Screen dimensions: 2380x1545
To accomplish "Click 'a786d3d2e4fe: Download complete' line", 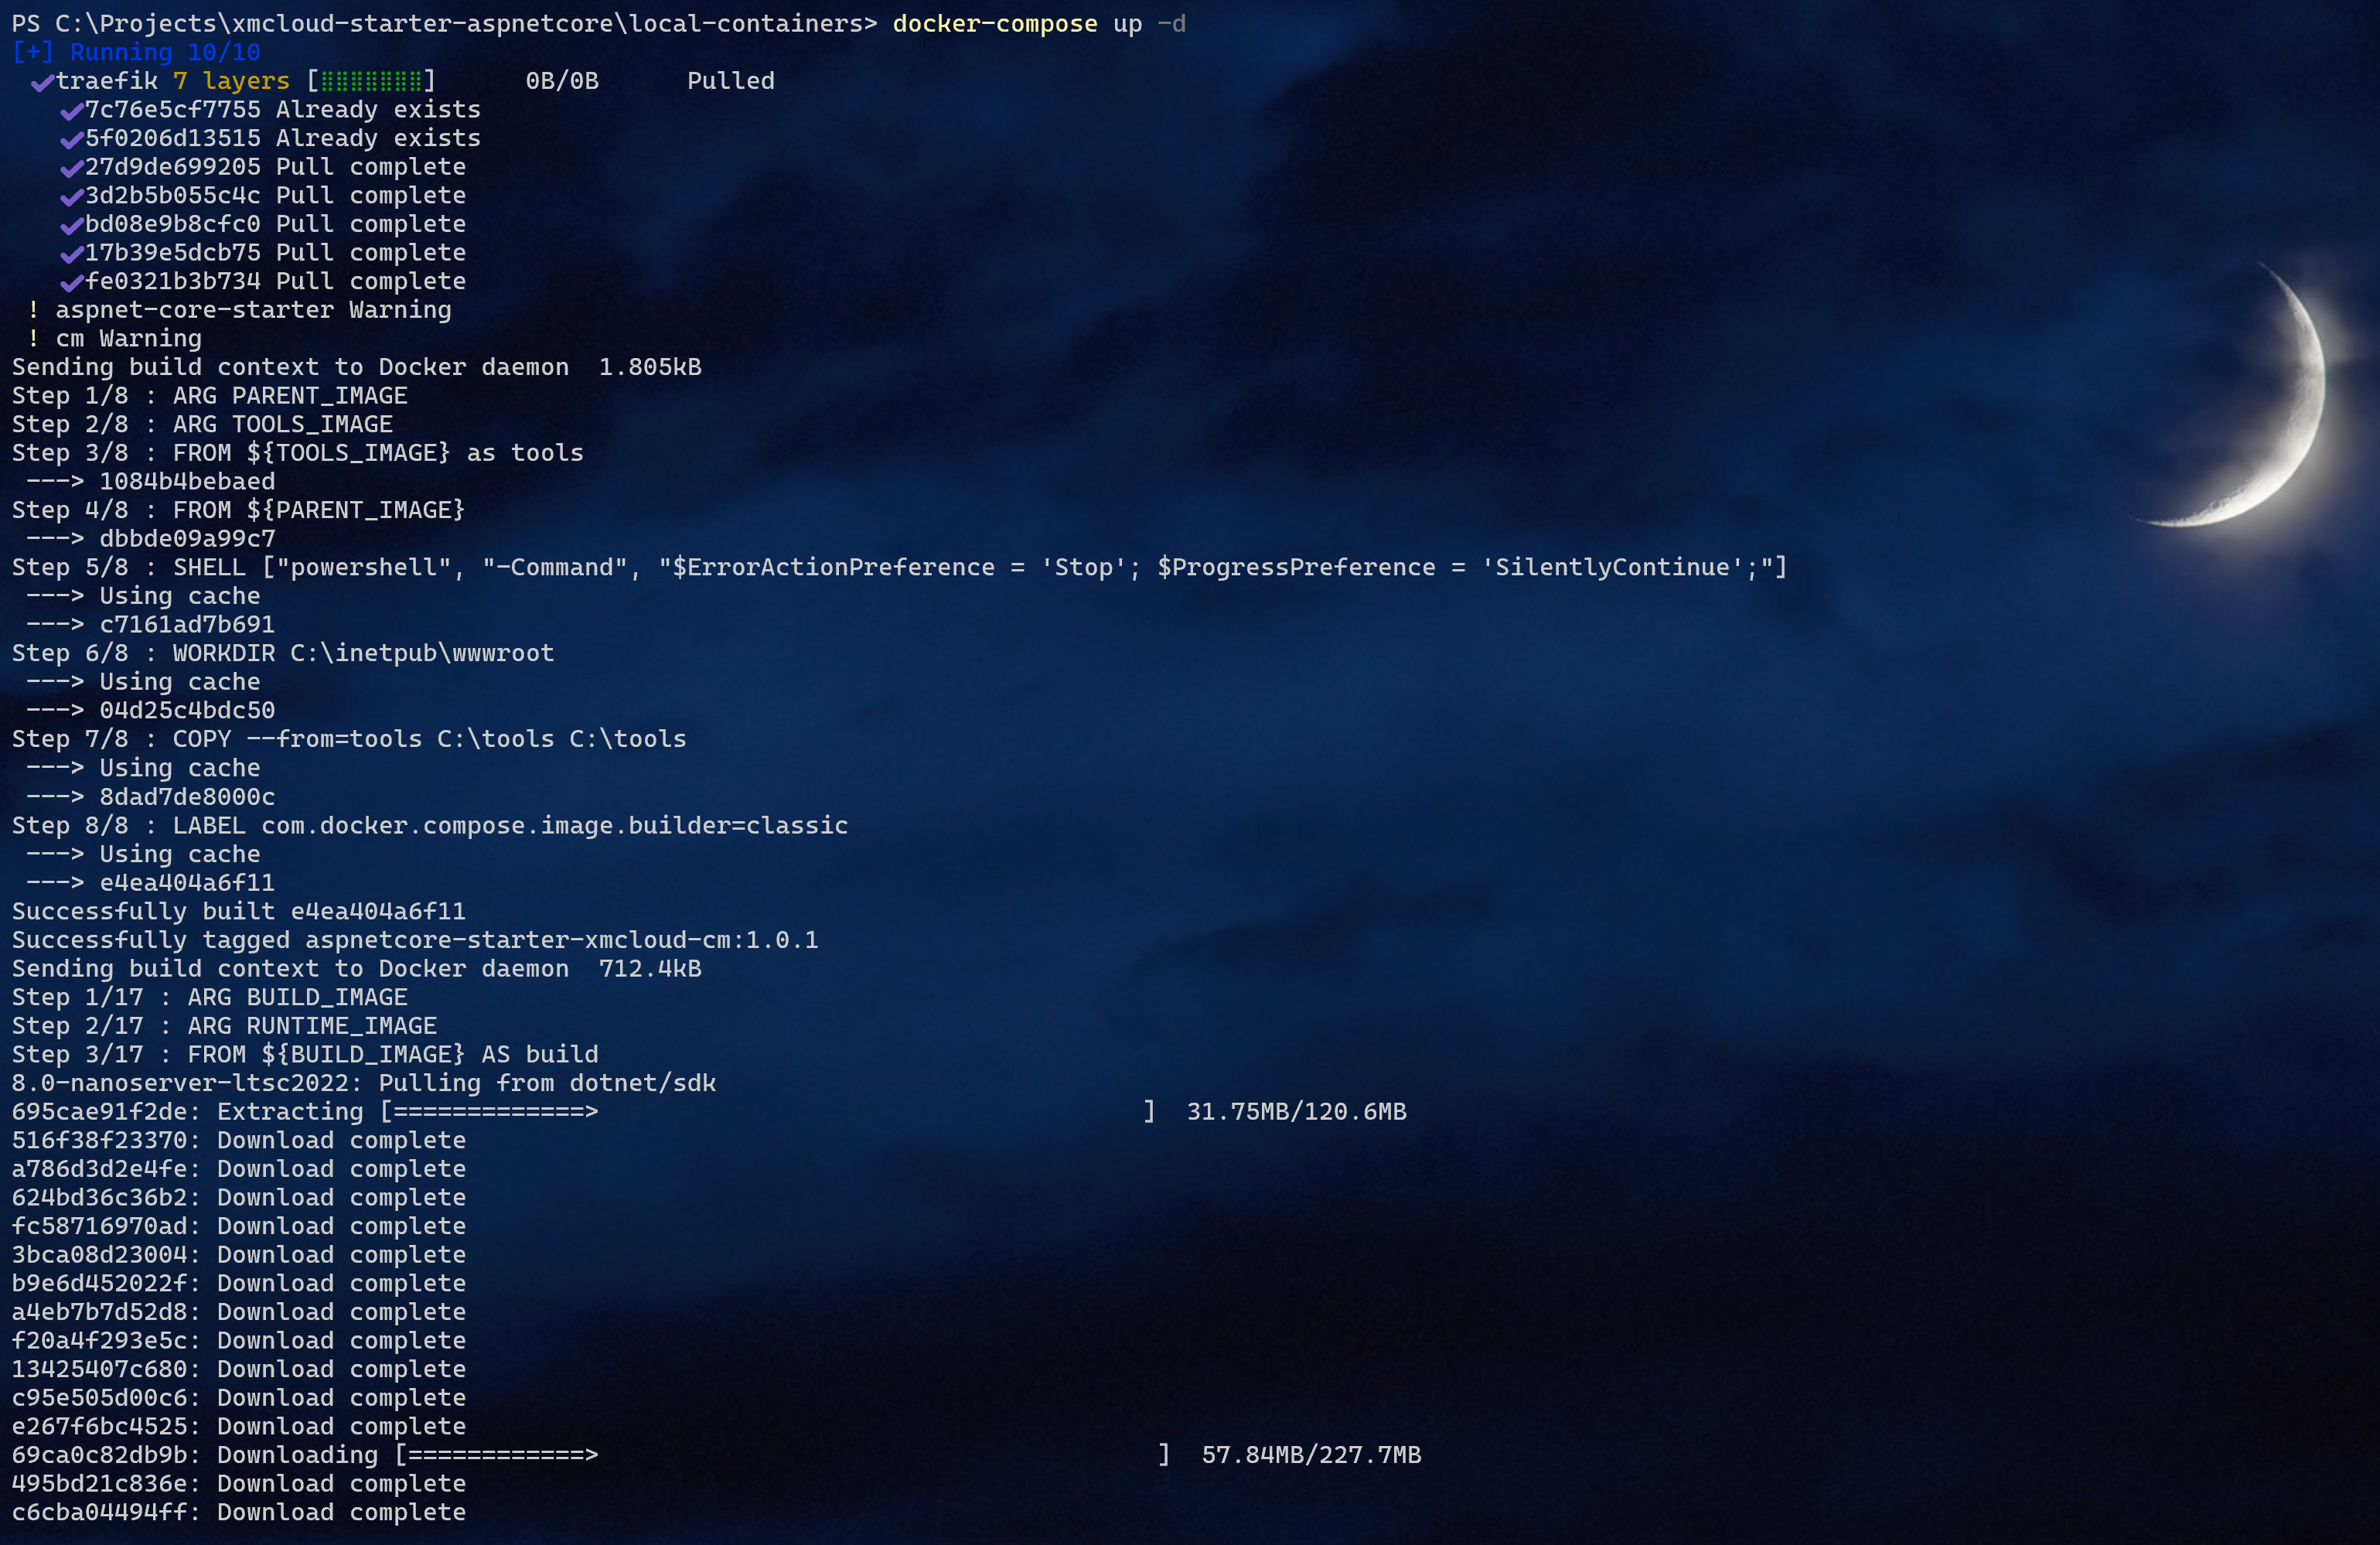I will 239,1169.
